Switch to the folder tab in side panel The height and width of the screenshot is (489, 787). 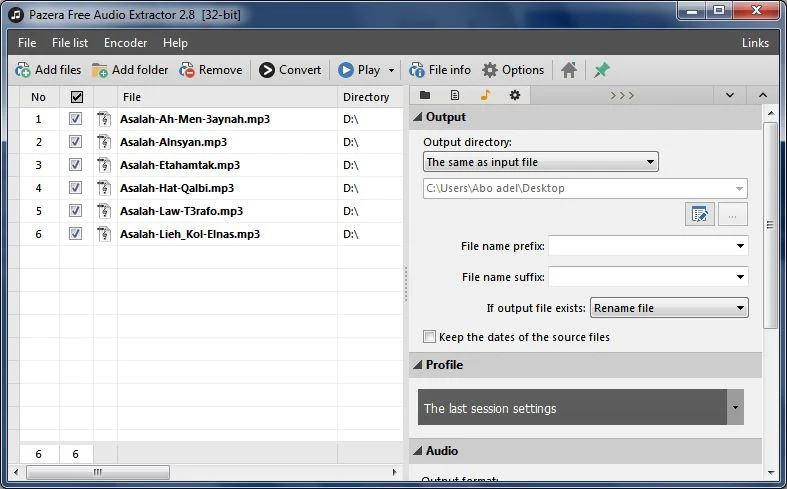pos(425,95)
